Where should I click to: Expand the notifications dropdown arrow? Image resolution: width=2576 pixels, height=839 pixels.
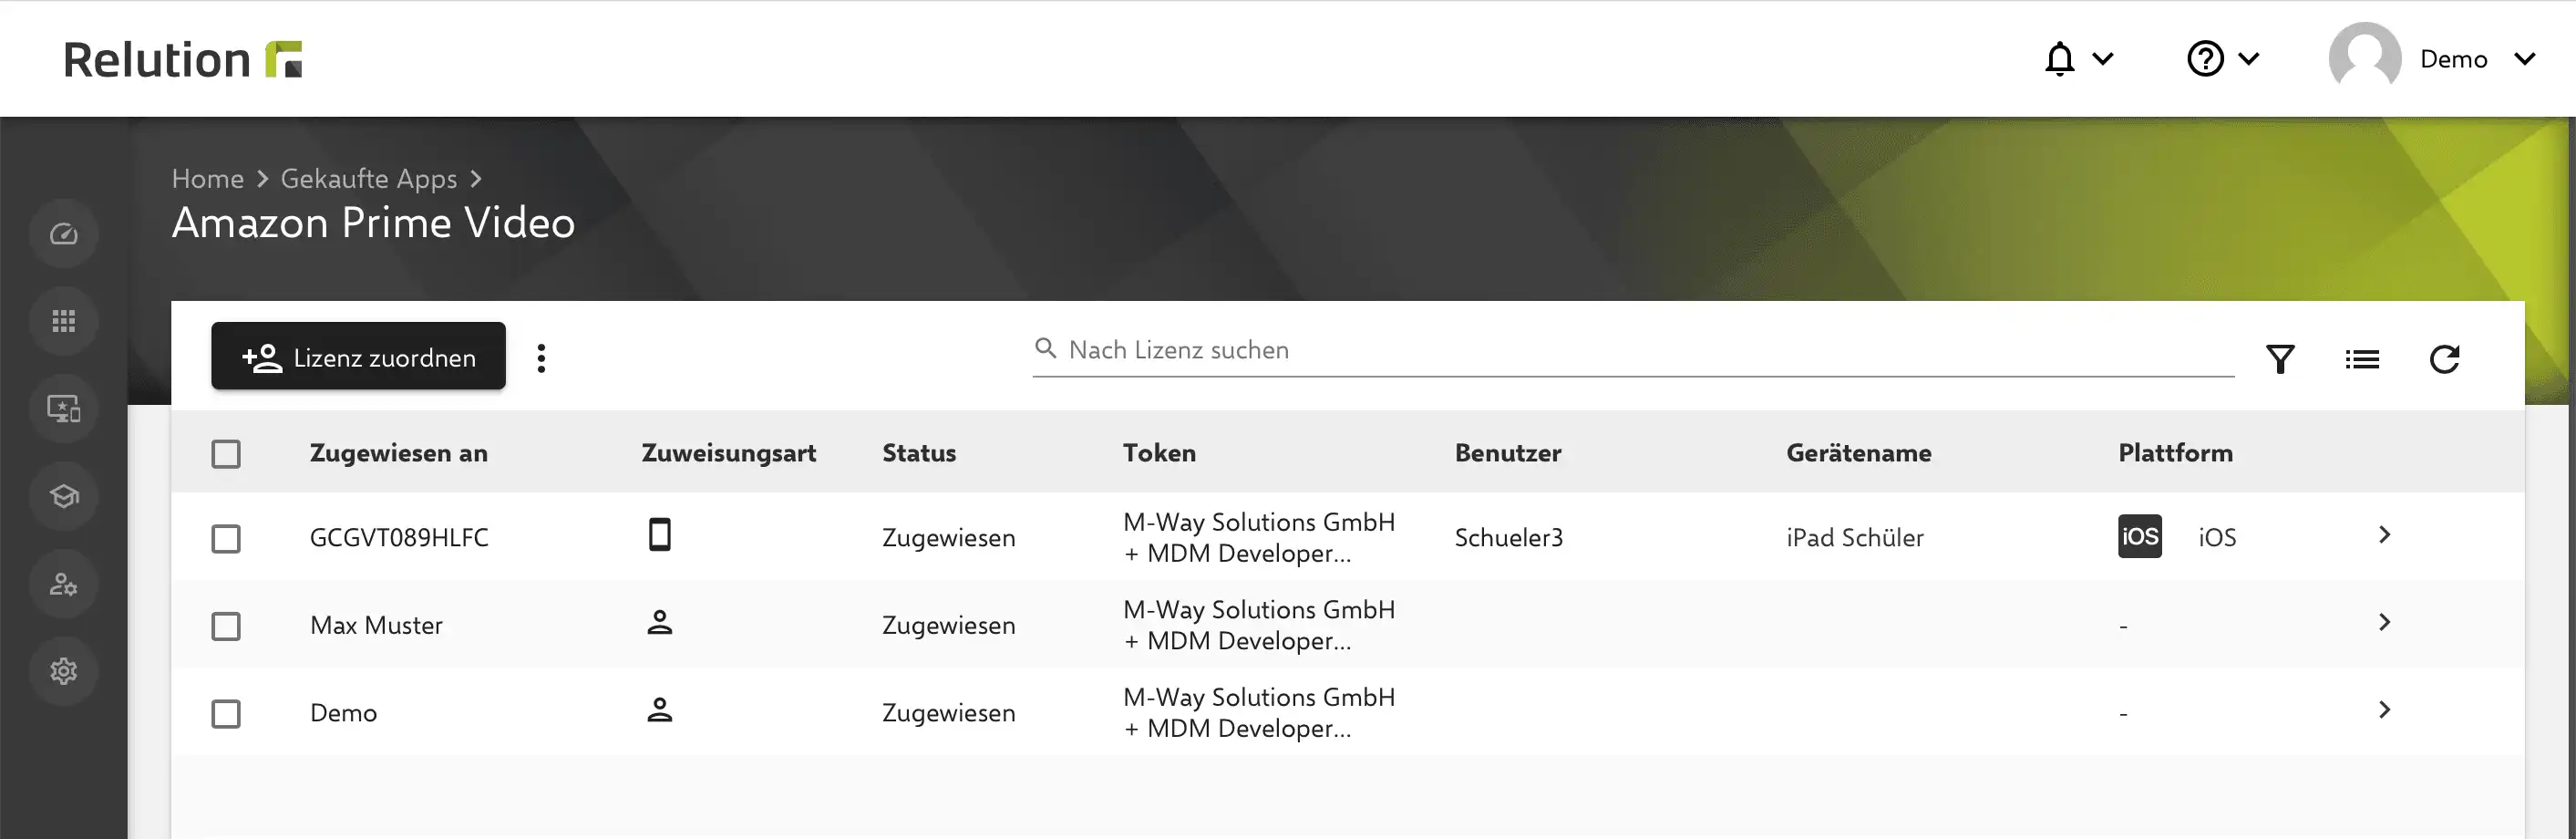pos(2103,59)
